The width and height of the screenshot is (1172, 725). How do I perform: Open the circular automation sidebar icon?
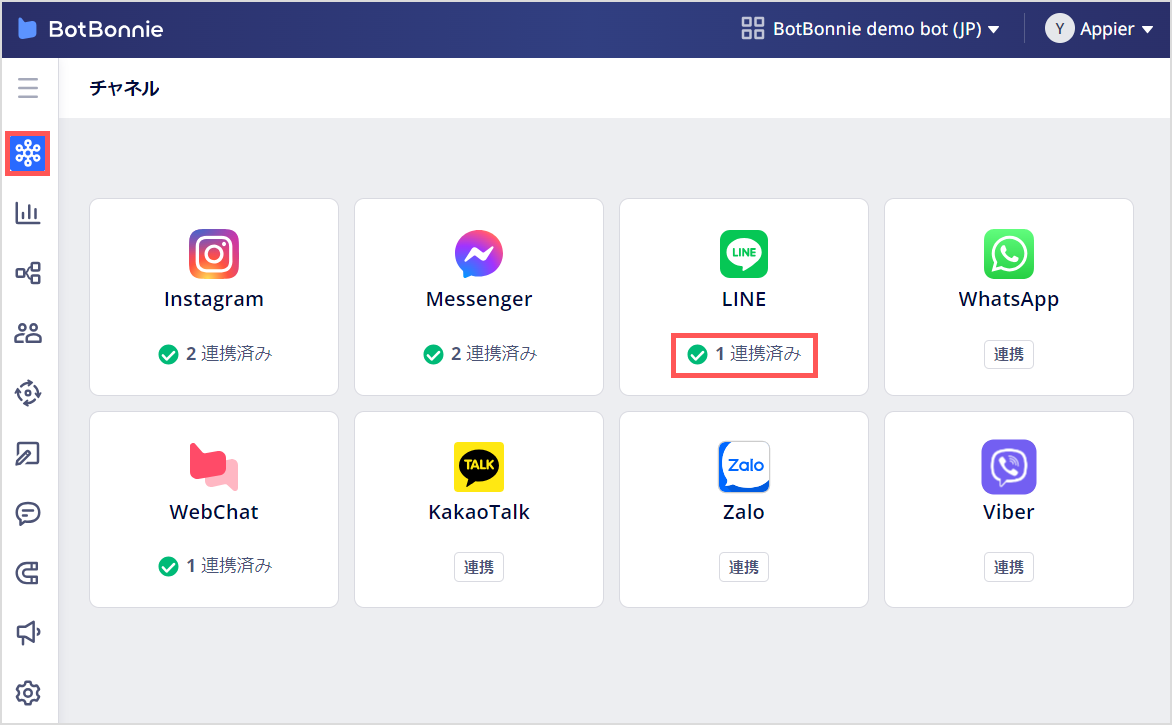pos(28,393)
